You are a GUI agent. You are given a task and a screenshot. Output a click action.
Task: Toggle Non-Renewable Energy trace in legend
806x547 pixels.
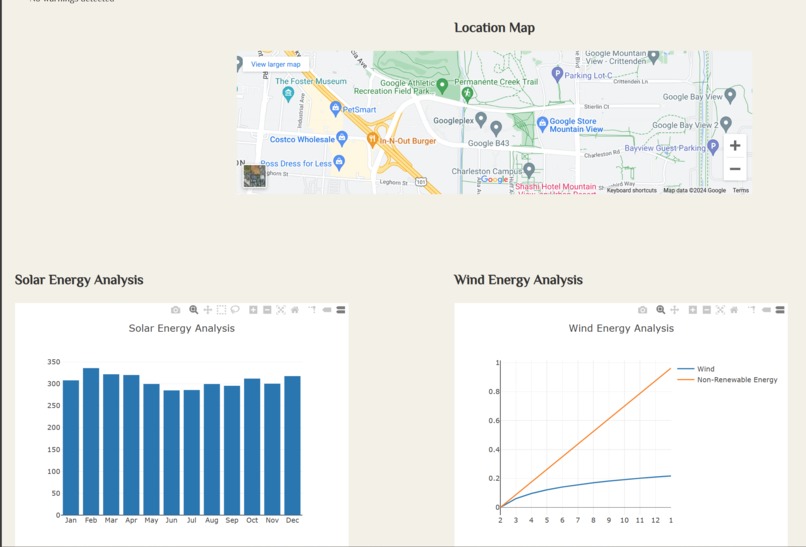point(727,379)
